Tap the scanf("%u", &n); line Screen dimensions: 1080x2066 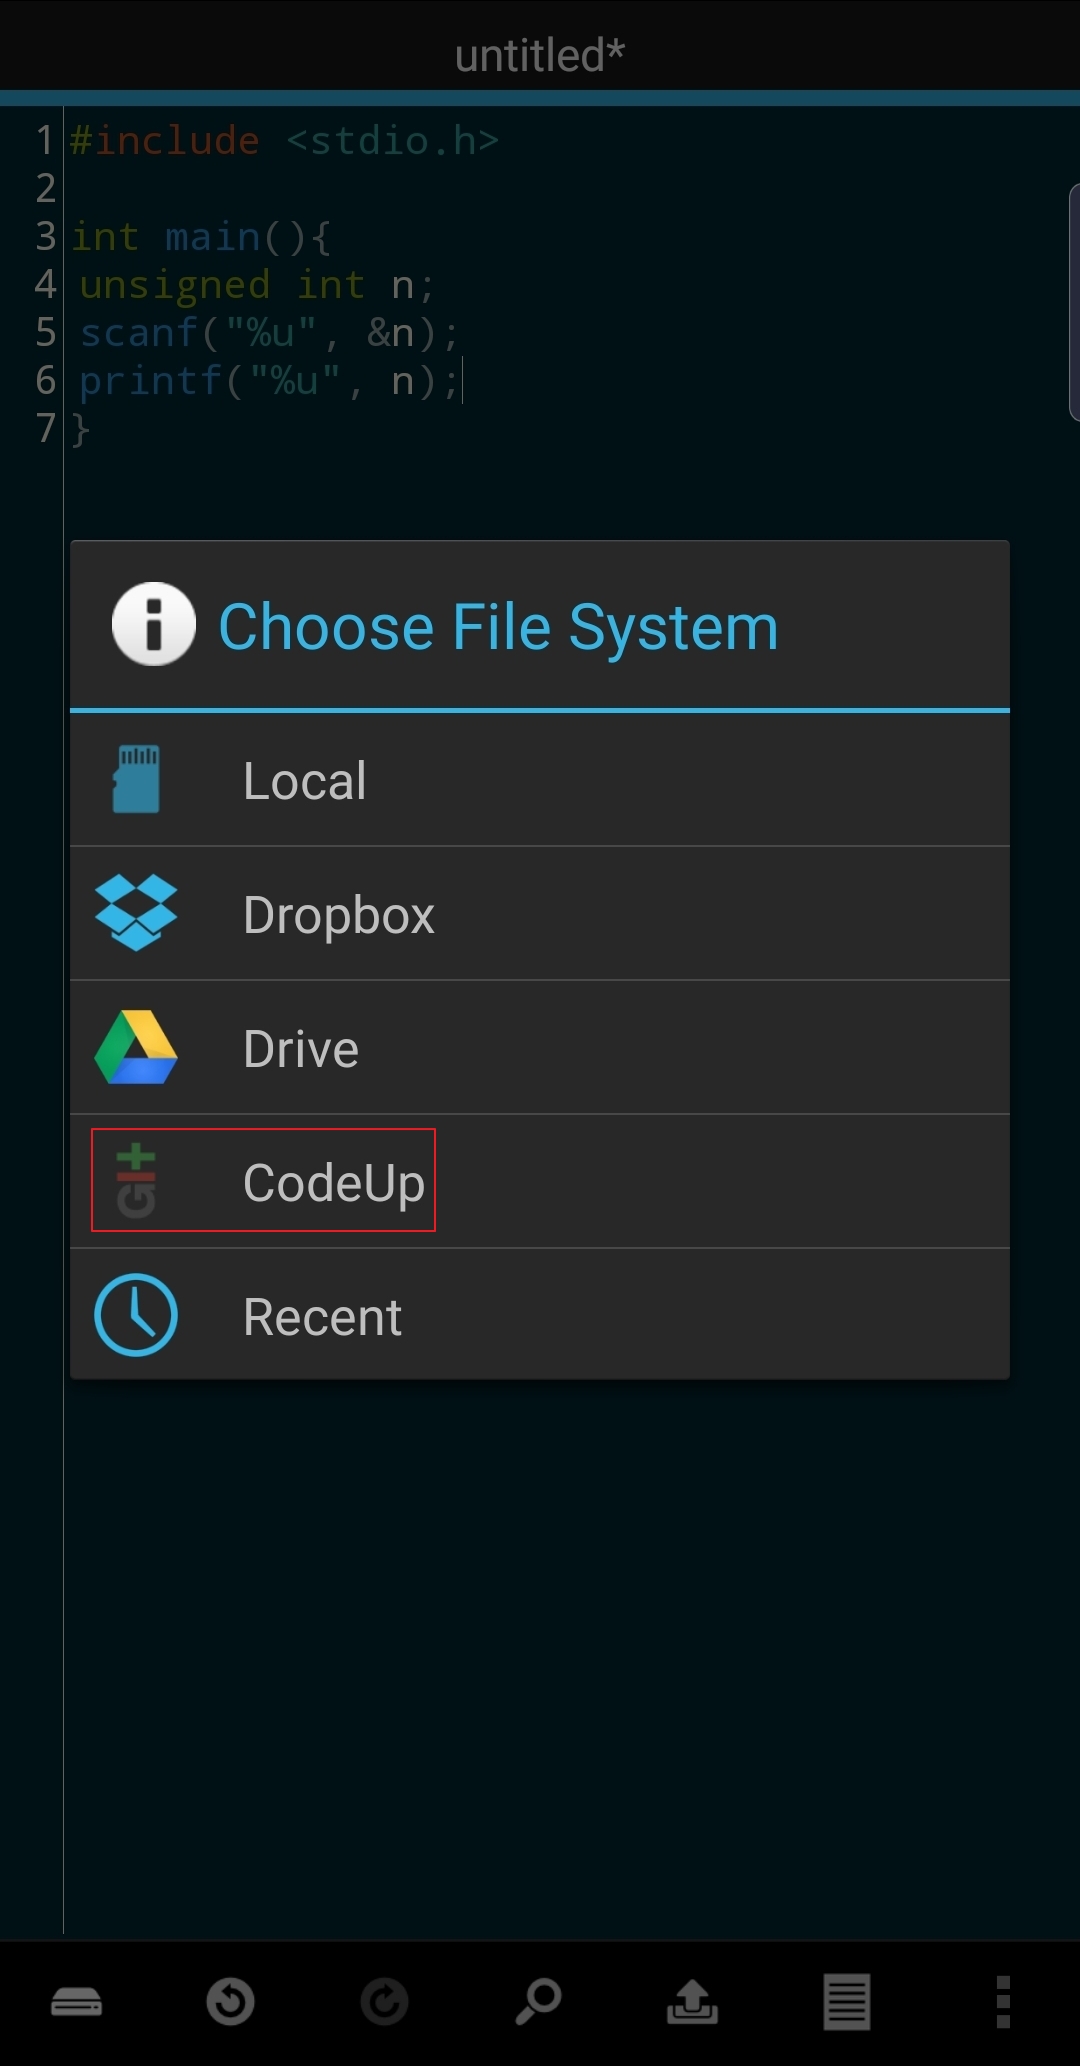[269, 333]
